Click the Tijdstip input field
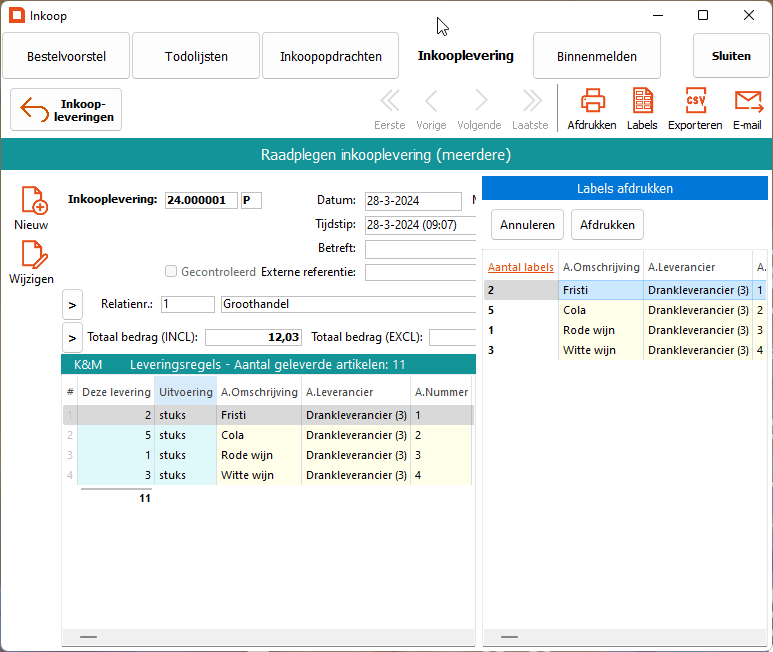Screen dimensions: 773x652 pyautogui.click(x=421, y=225)
